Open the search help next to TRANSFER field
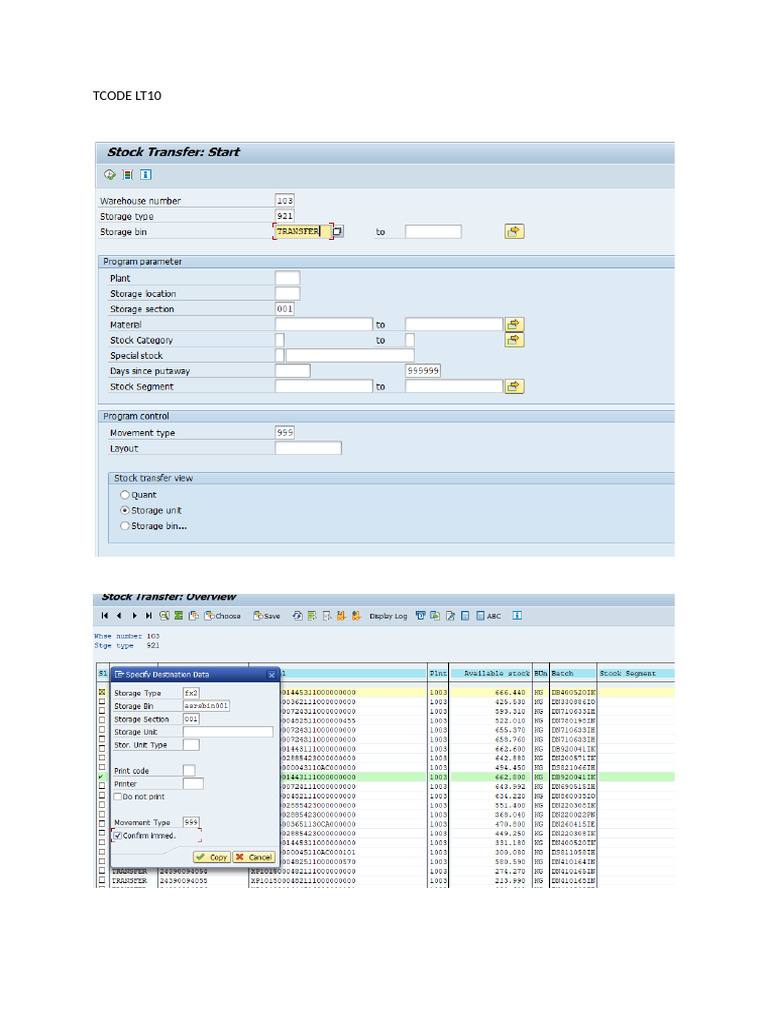This screenshot has width=768, height=1024. (338, 231)
